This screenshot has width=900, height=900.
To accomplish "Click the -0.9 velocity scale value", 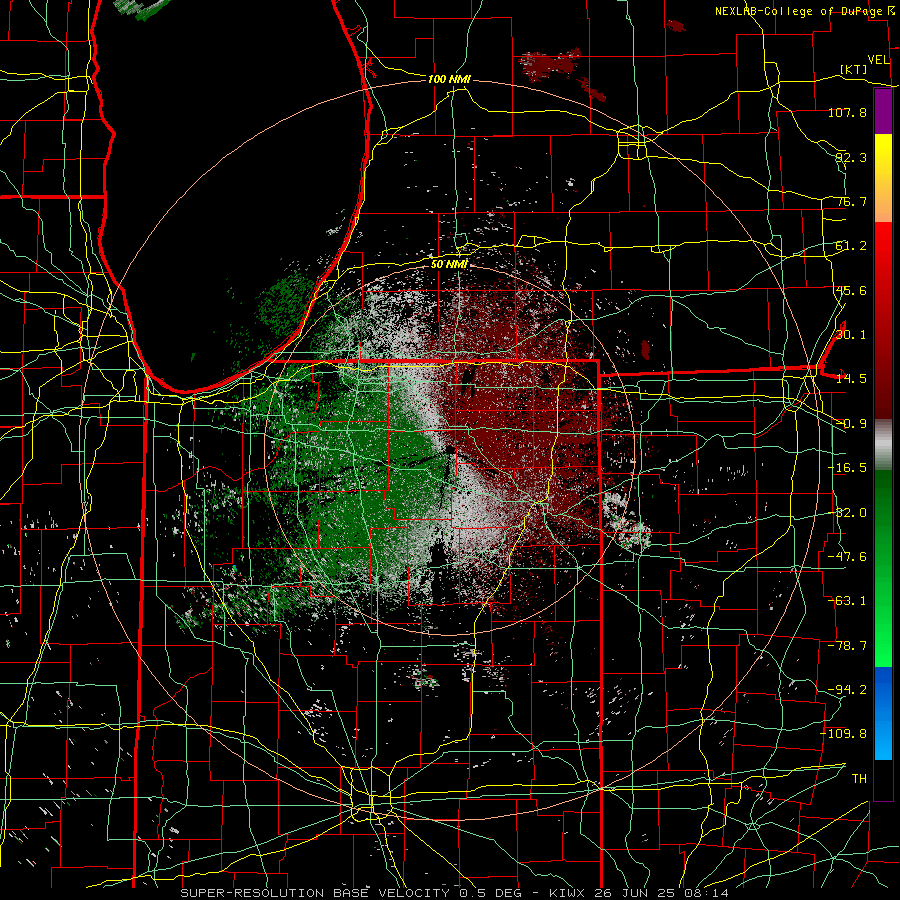I will click(x=851, y=424).
